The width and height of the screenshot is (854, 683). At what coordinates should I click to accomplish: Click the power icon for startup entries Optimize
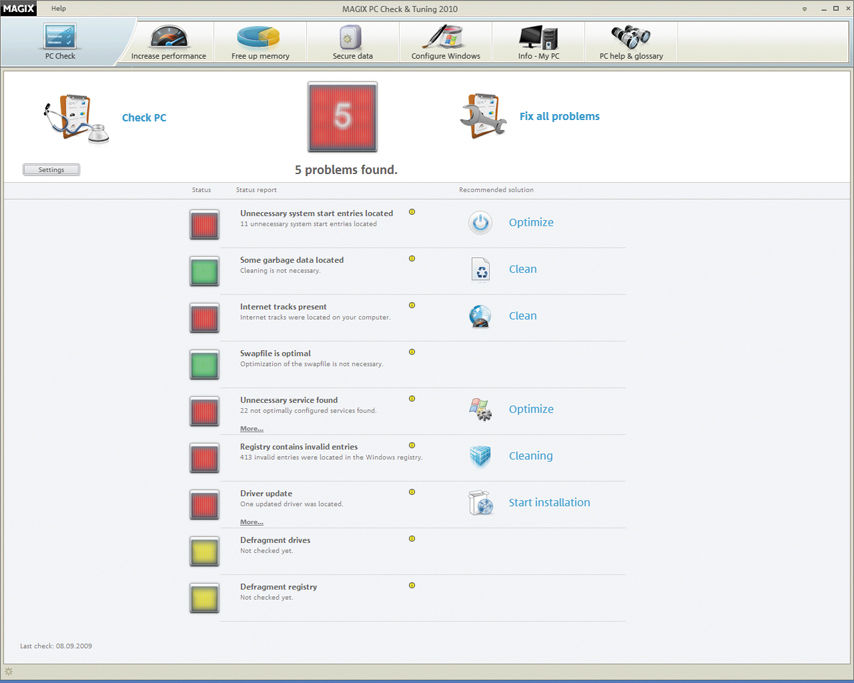pyautogui.click(x=480, y=222)
